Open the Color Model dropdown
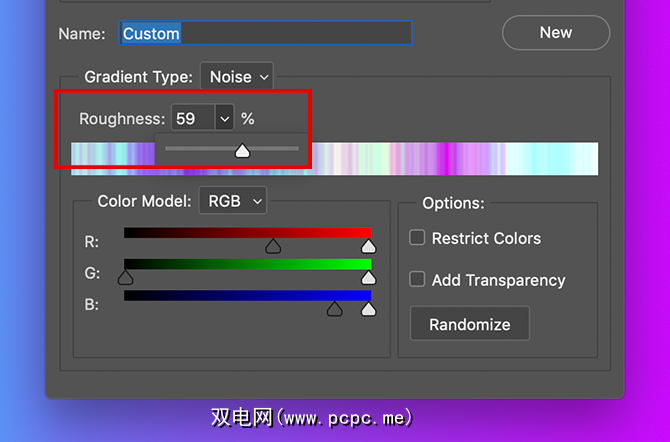 point(233,201)
